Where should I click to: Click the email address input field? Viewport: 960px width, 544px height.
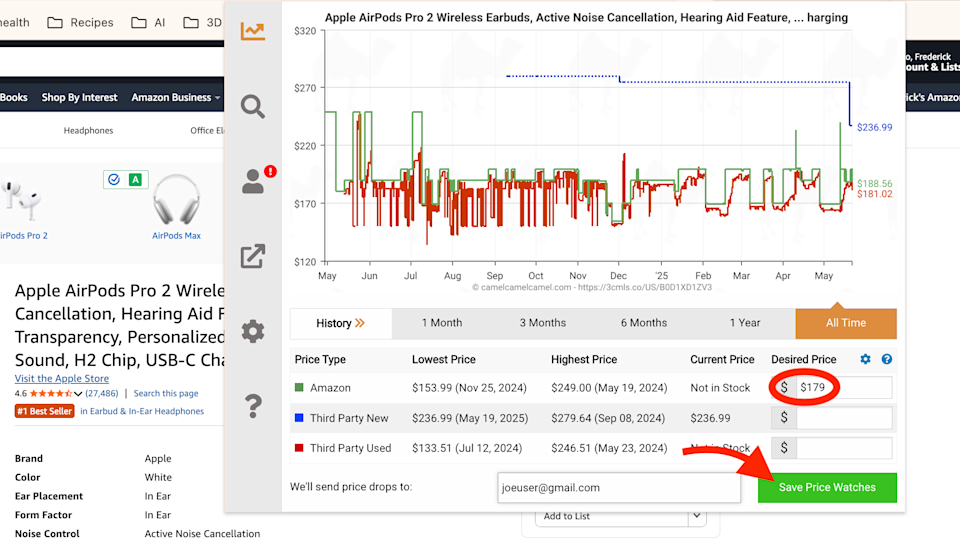[619, 487]
